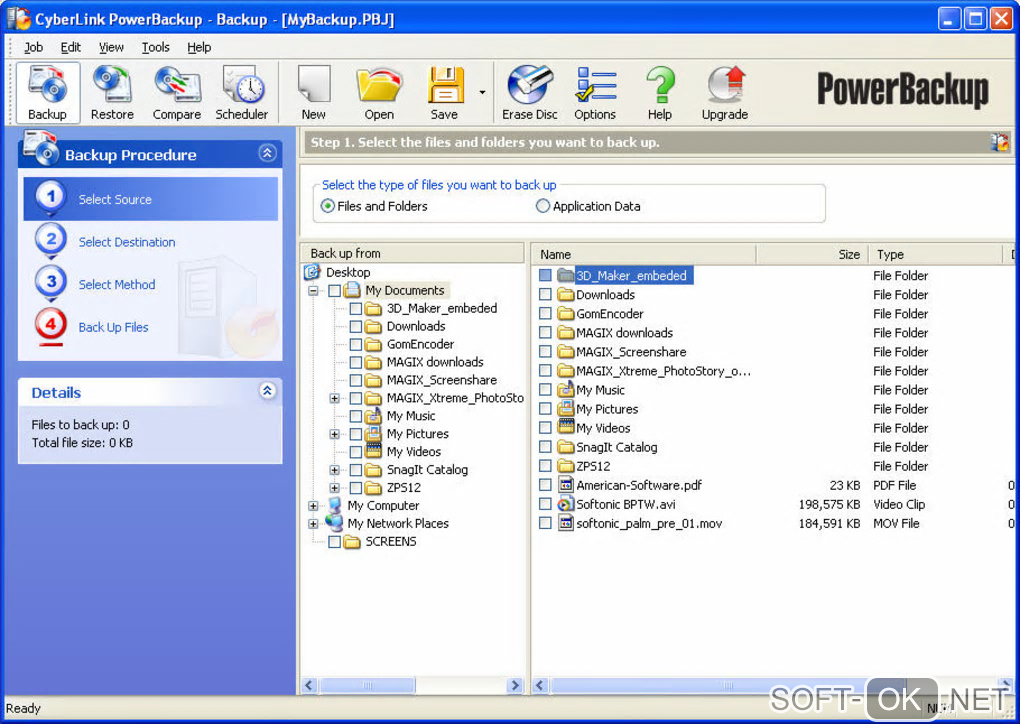Open the View menu

click(111, 47)
